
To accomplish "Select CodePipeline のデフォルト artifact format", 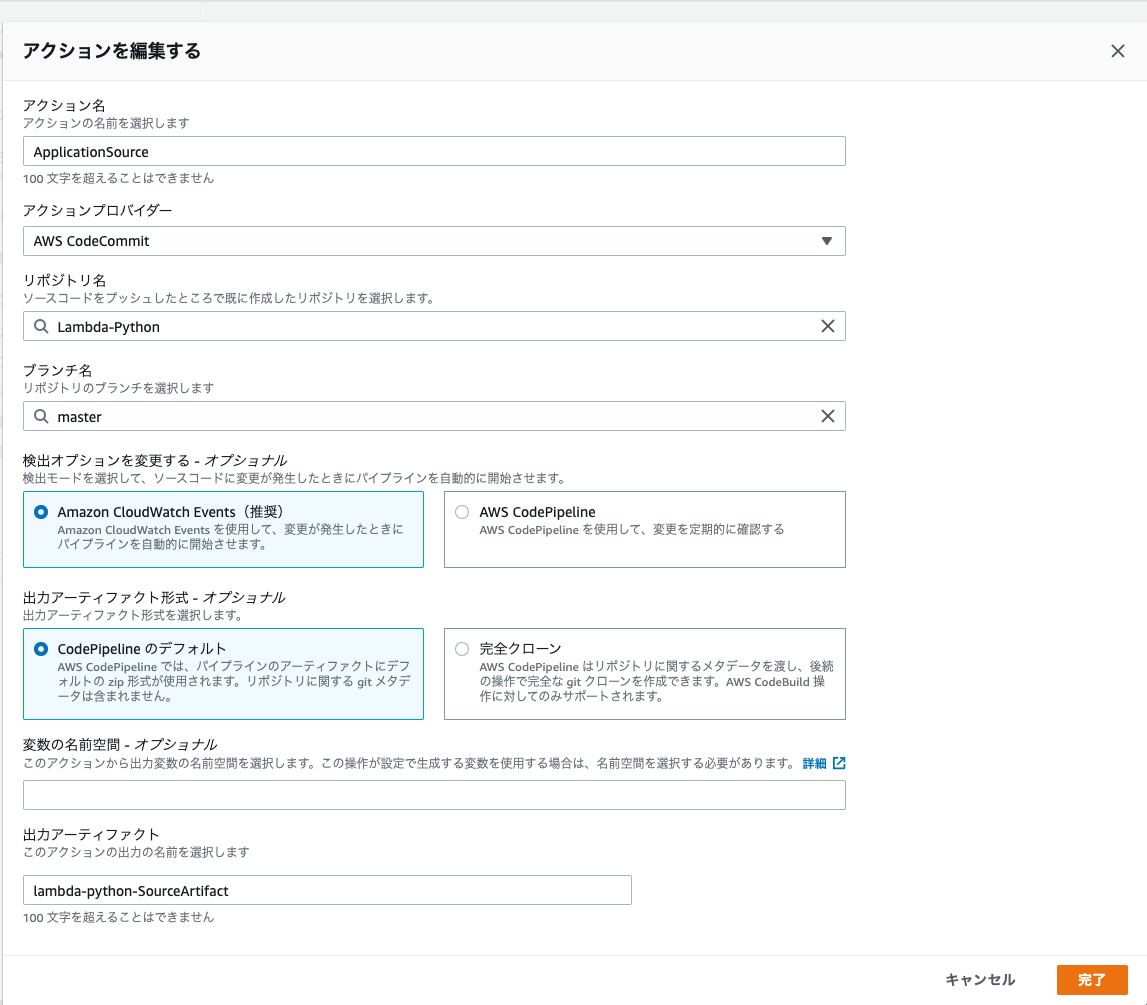I will (223, 674).
